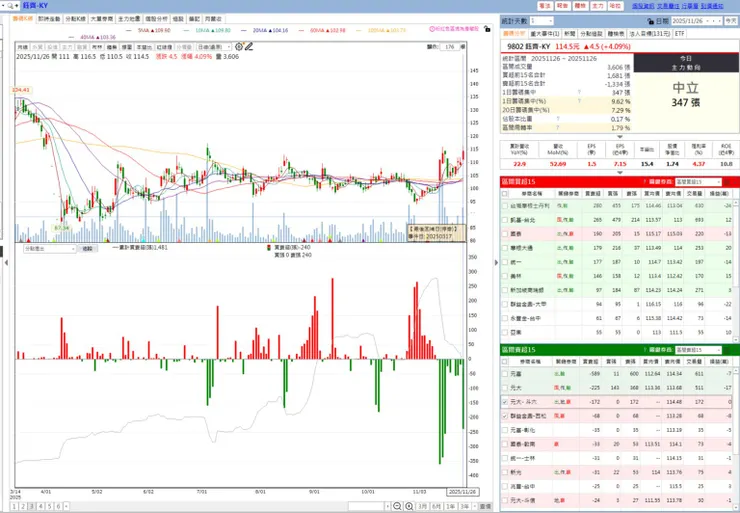This screenshot has height=513, width=740.
Task: Open help icon beside 區間周轉率
Action: (x=558, y=128)
